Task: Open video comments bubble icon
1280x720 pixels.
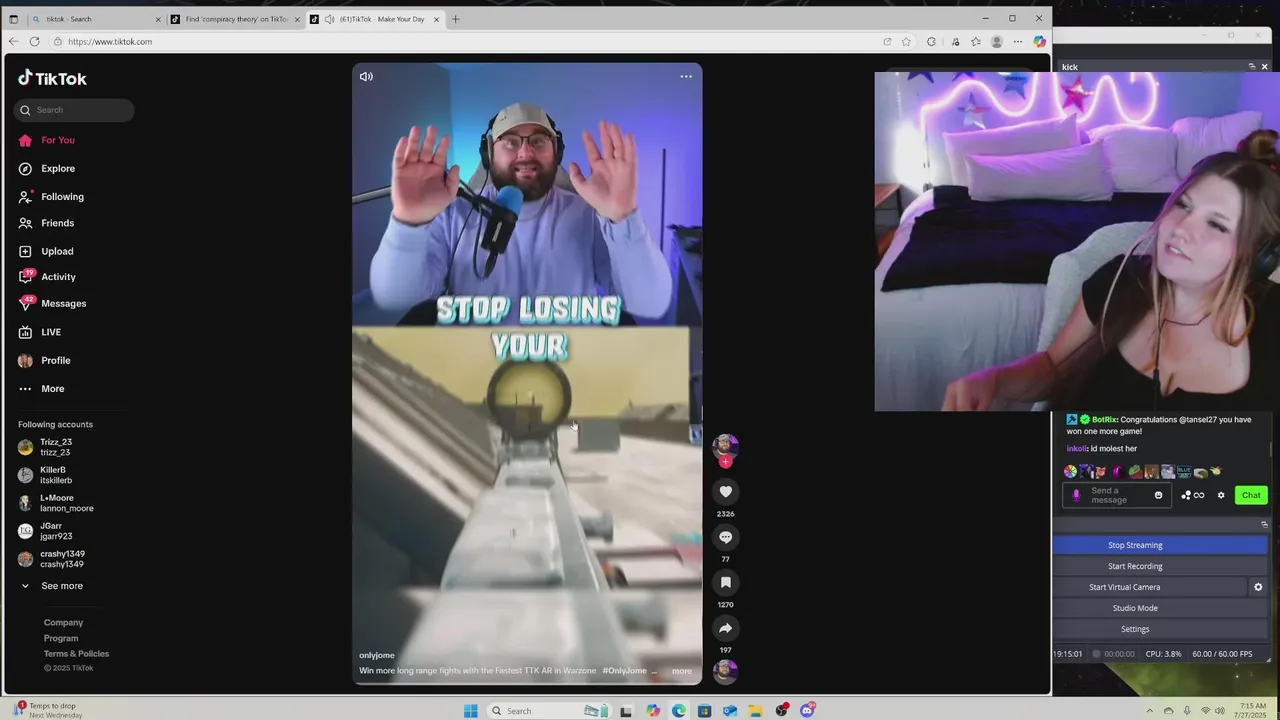Action: click(x=726, y=537)
